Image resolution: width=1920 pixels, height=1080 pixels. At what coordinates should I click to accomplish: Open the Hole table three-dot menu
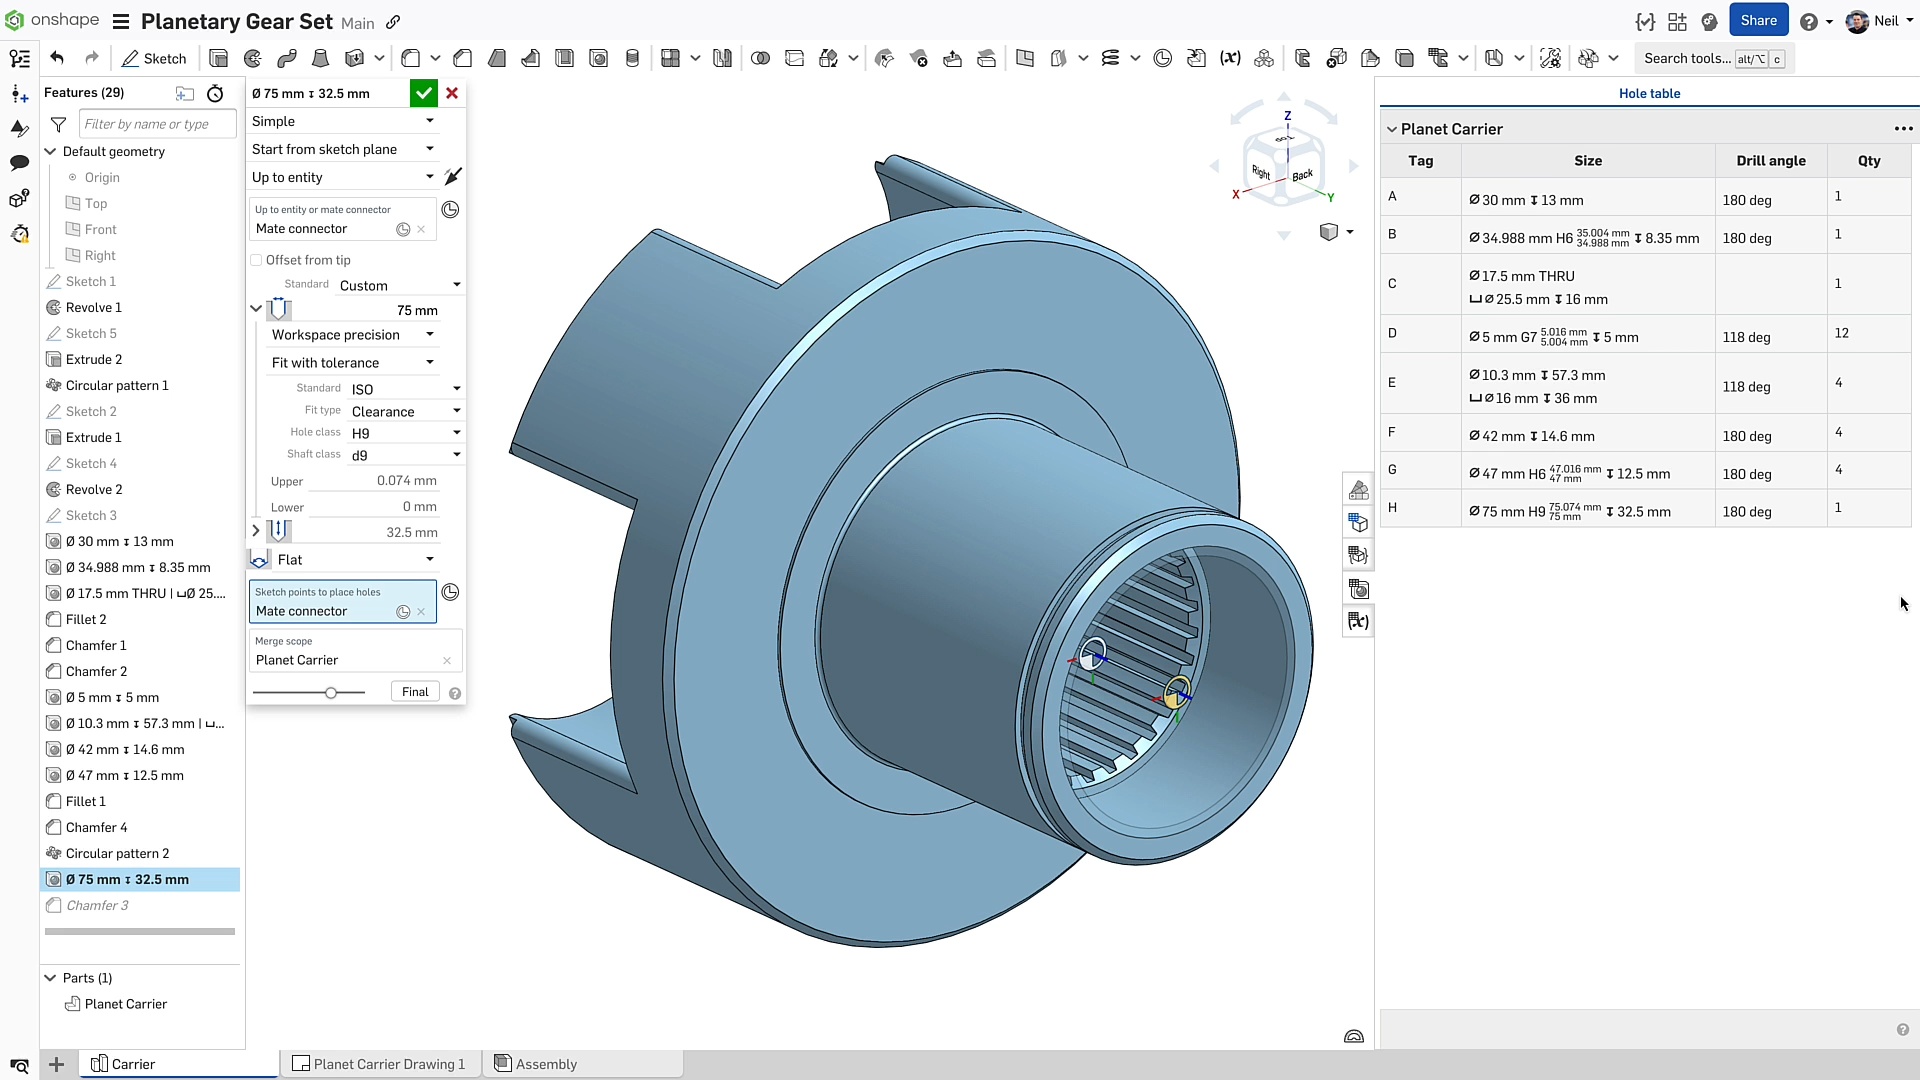pos(1903,129)
